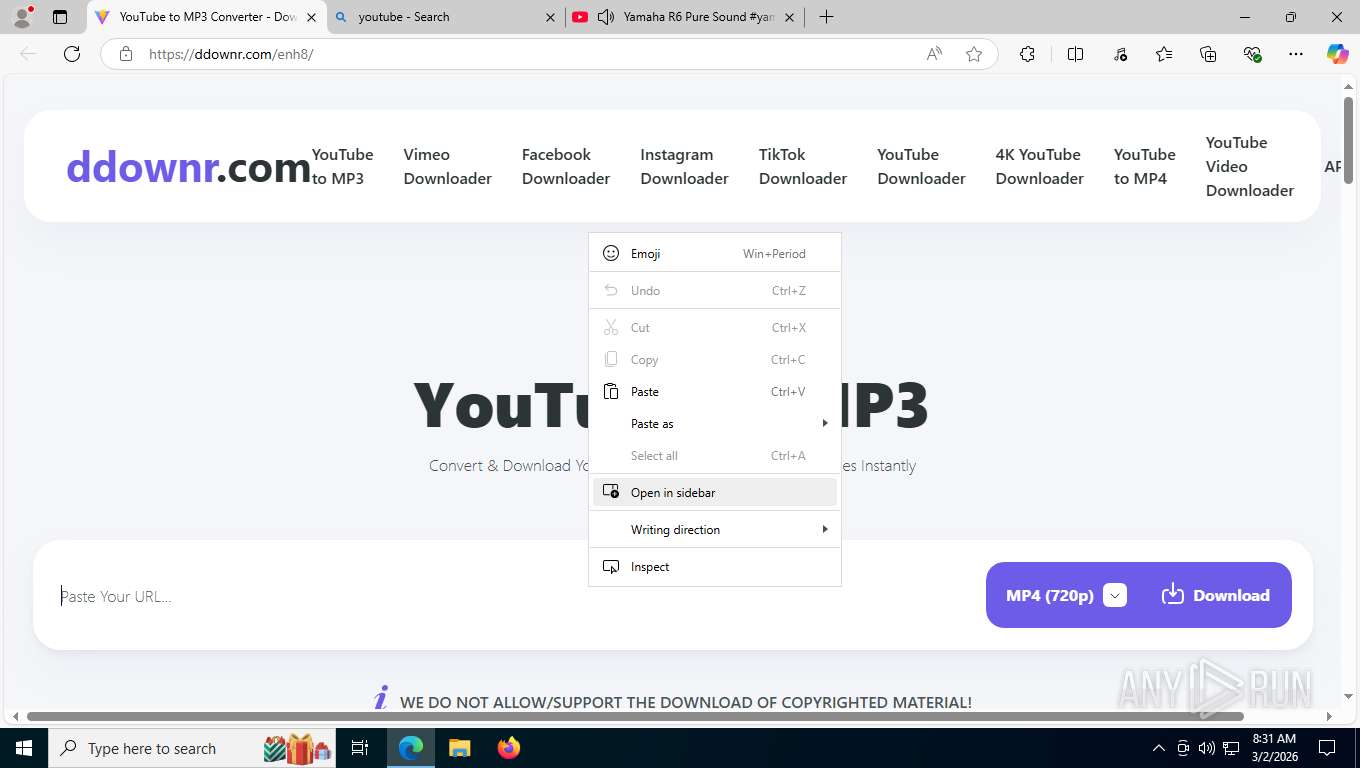Open the Instagram Downloader nav link
The width and height of the screenshot is (1360, 768).
[x=684, y=166]
